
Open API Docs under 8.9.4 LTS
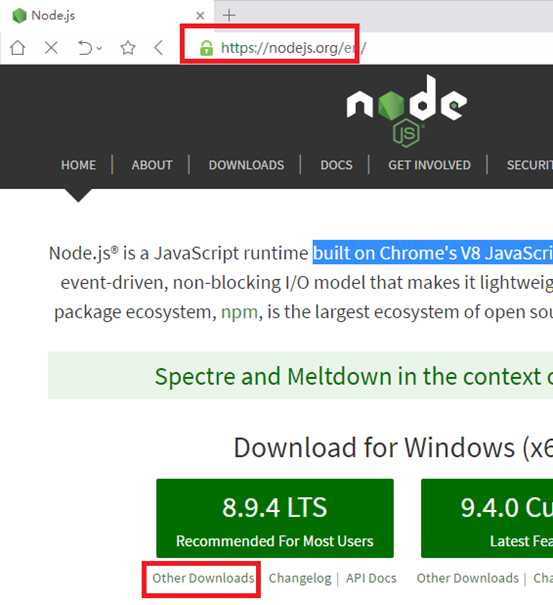point(371,578)
